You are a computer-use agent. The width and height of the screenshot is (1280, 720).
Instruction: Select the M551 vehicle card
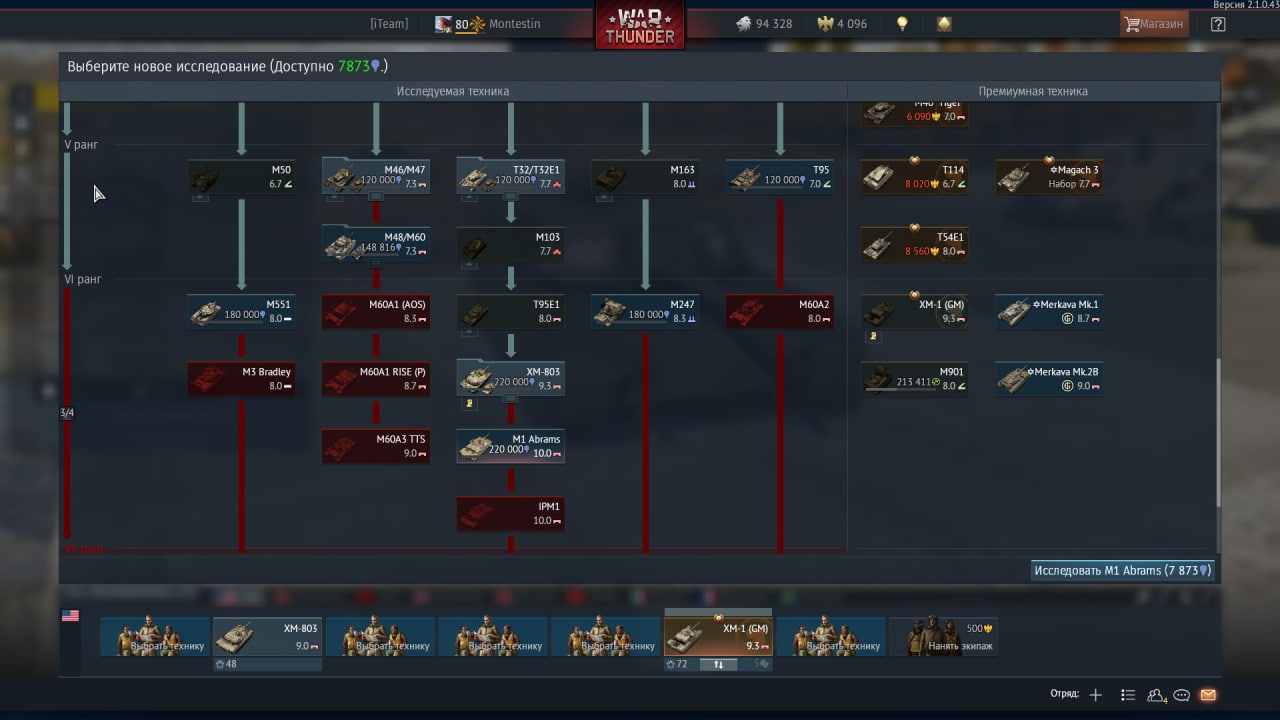click(241, 311)
